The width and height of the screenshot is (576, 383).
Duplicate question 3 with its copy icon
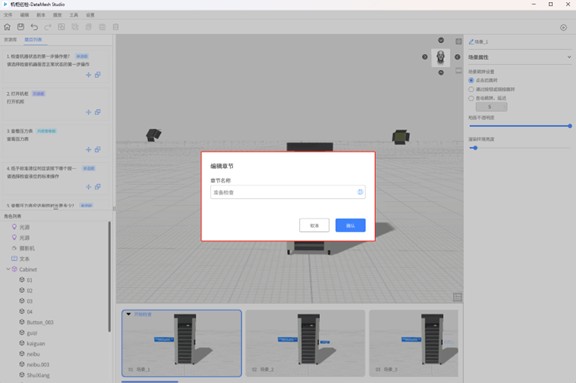(98, 149)
